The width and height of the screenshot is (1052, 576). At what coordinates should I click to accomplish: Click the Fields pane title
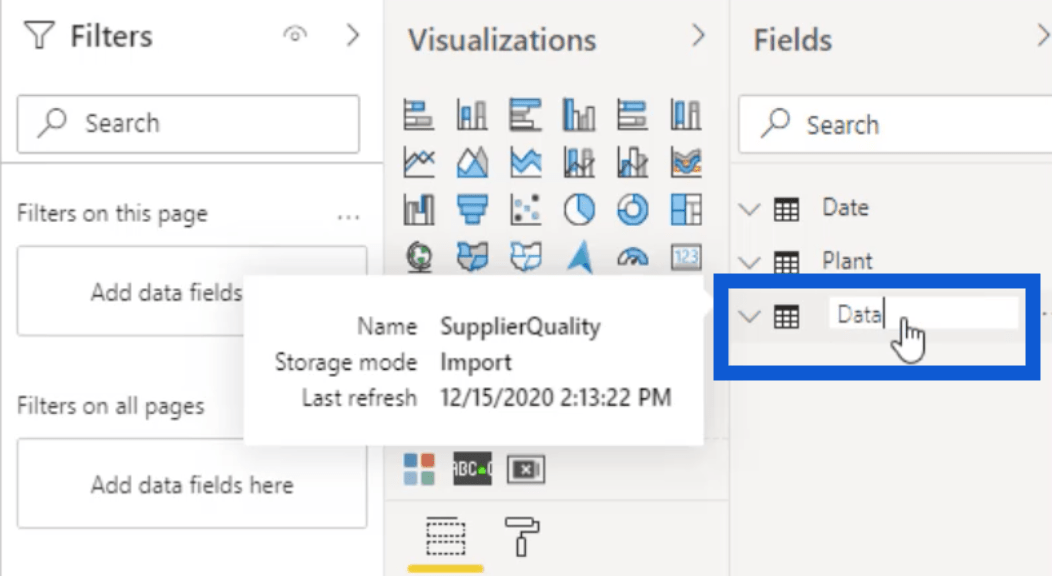point(792,40)
